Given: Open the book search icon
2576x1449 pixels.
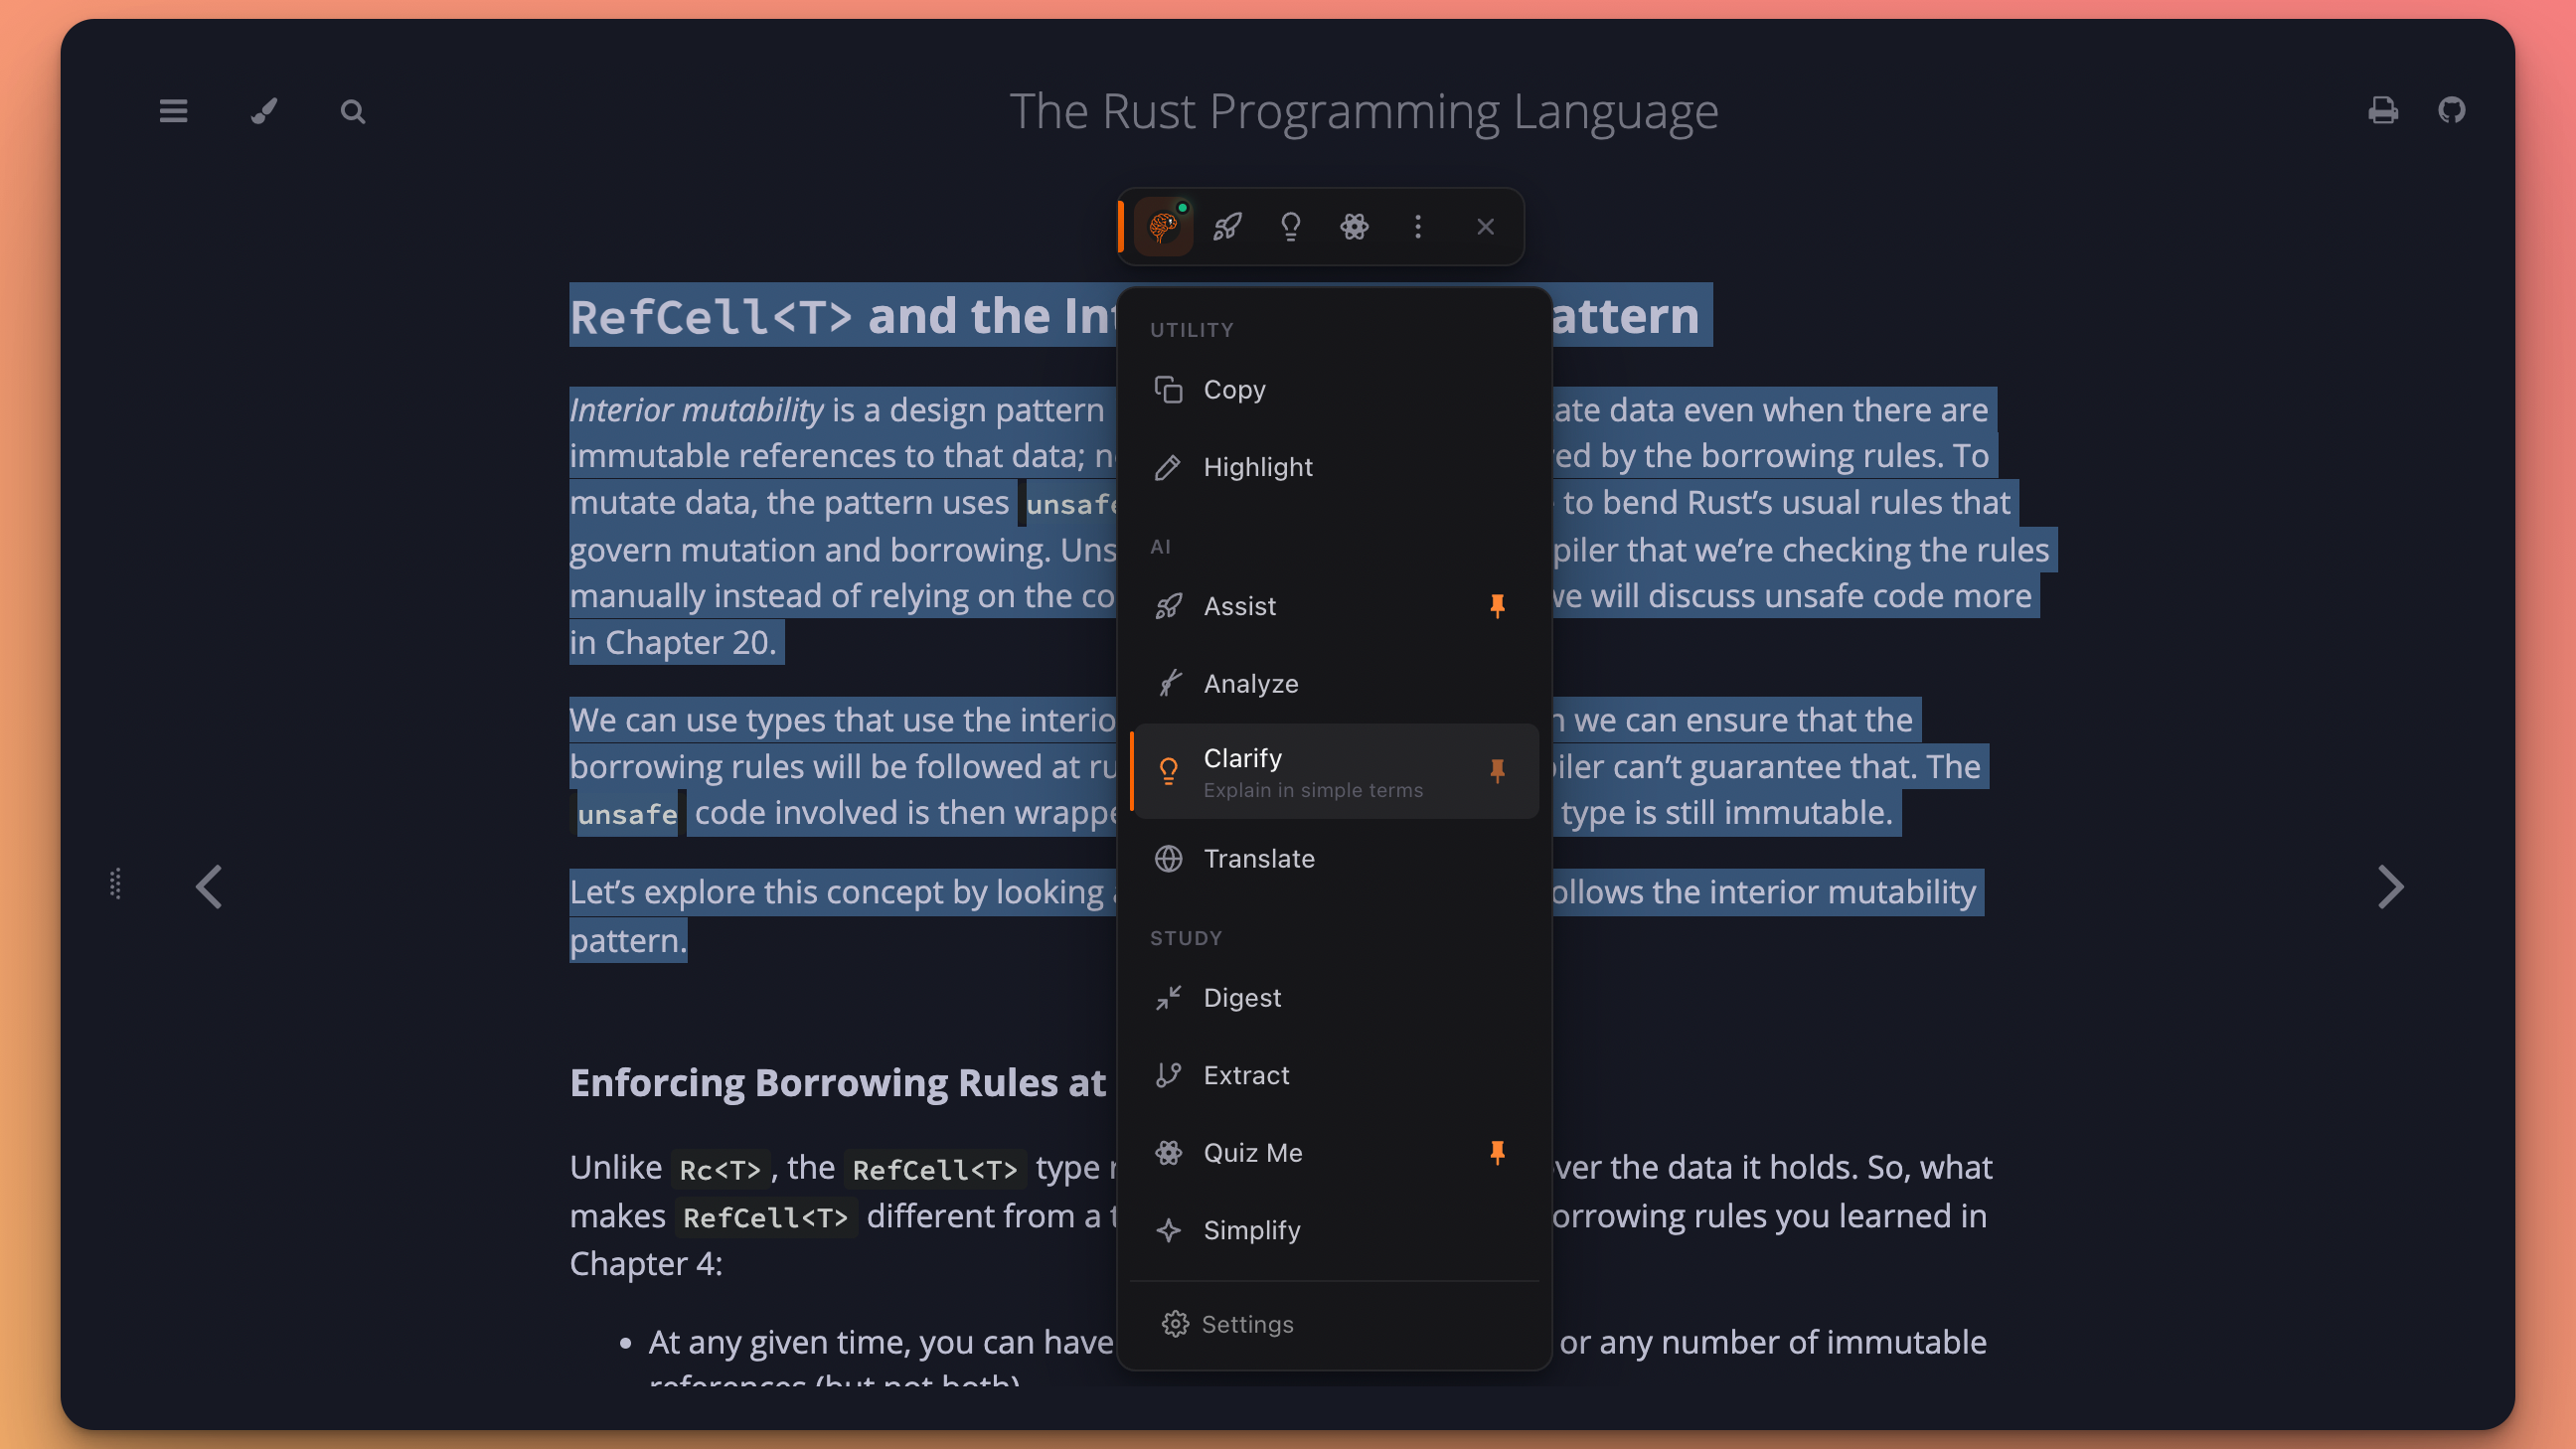Looking at the screenshot, I should 352,111.
